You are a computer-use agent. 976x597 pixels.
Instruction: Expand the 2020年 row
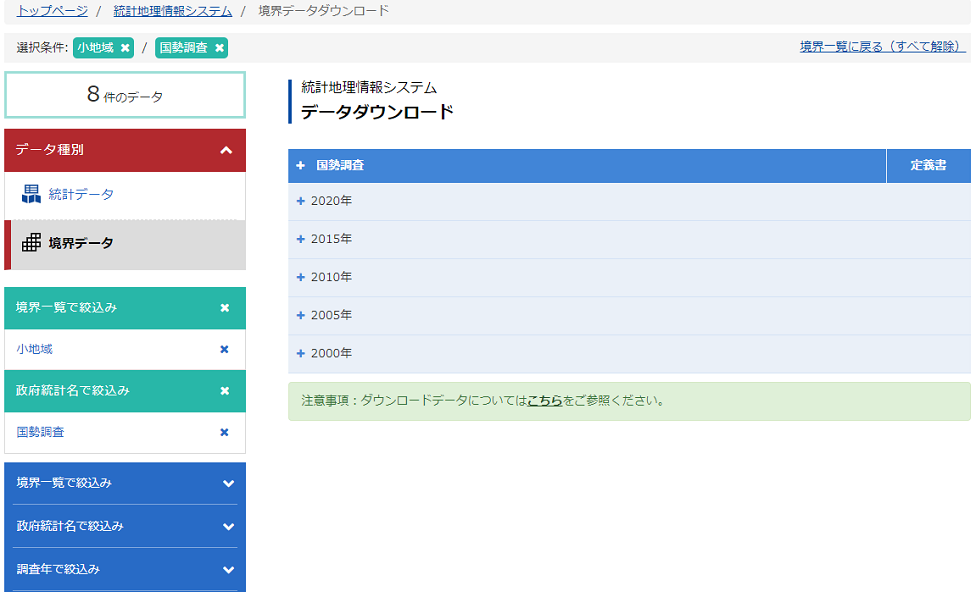coord(629,201)
